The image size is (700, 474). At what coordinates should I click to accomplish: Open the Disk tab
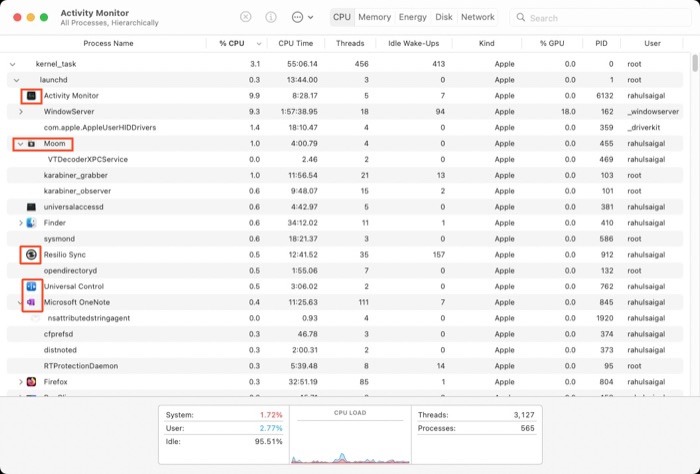[x=444, y=17]
